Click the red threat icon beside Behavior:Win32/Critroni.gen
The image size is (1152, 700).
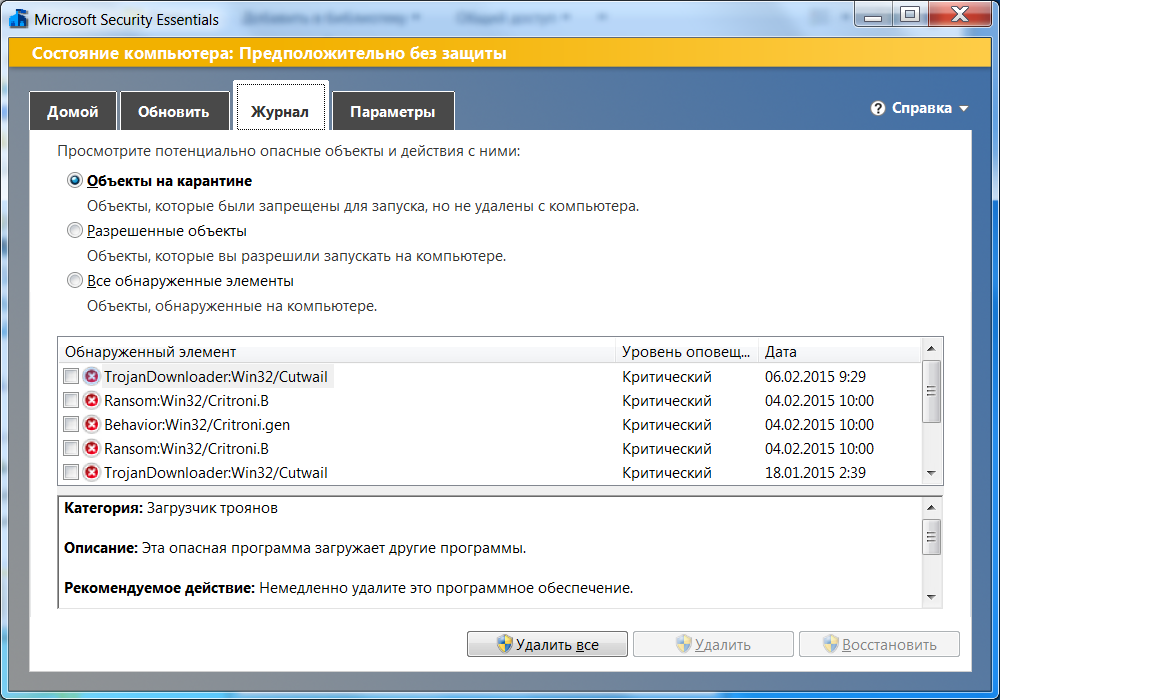[91, 425]
